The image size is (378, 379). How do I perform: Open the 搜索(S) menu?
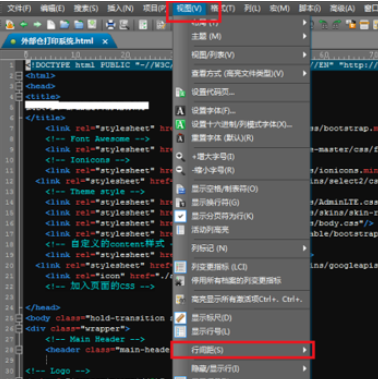(86, 8)
